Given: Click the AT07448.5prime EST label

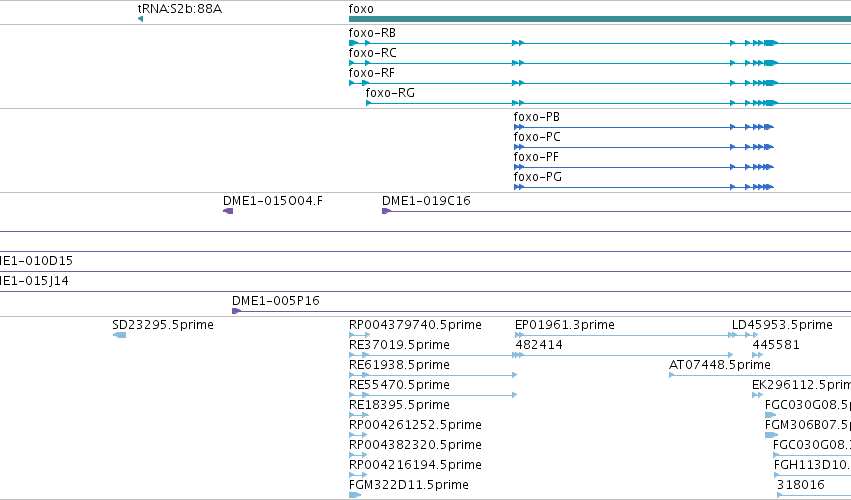Looking at the screenshot, I should click(720, 365).
